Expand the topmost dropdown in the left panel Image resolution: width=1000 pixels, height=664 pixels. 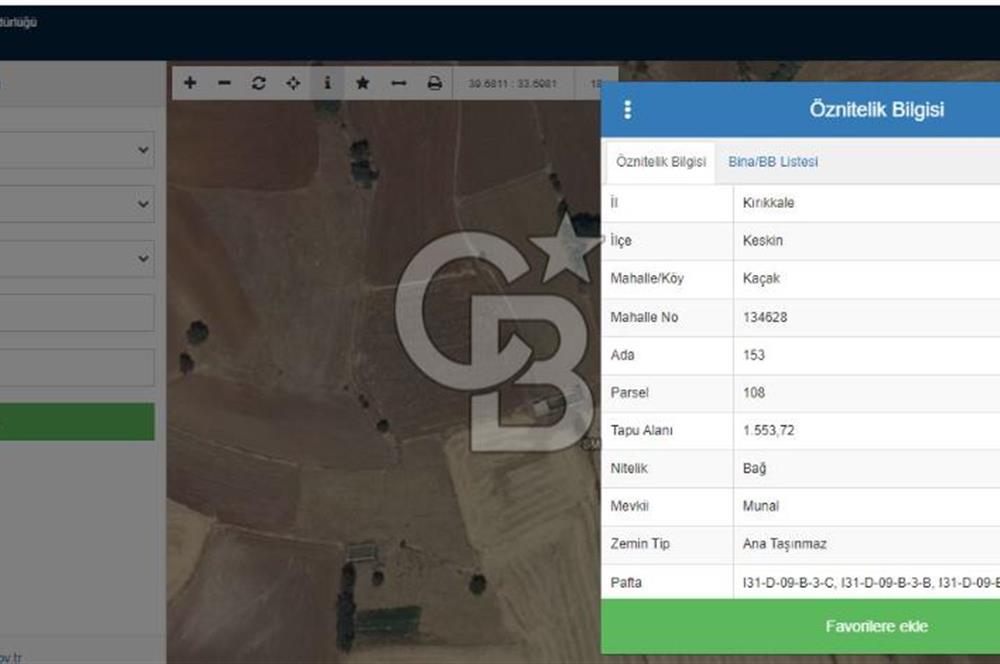click(77, 150)
